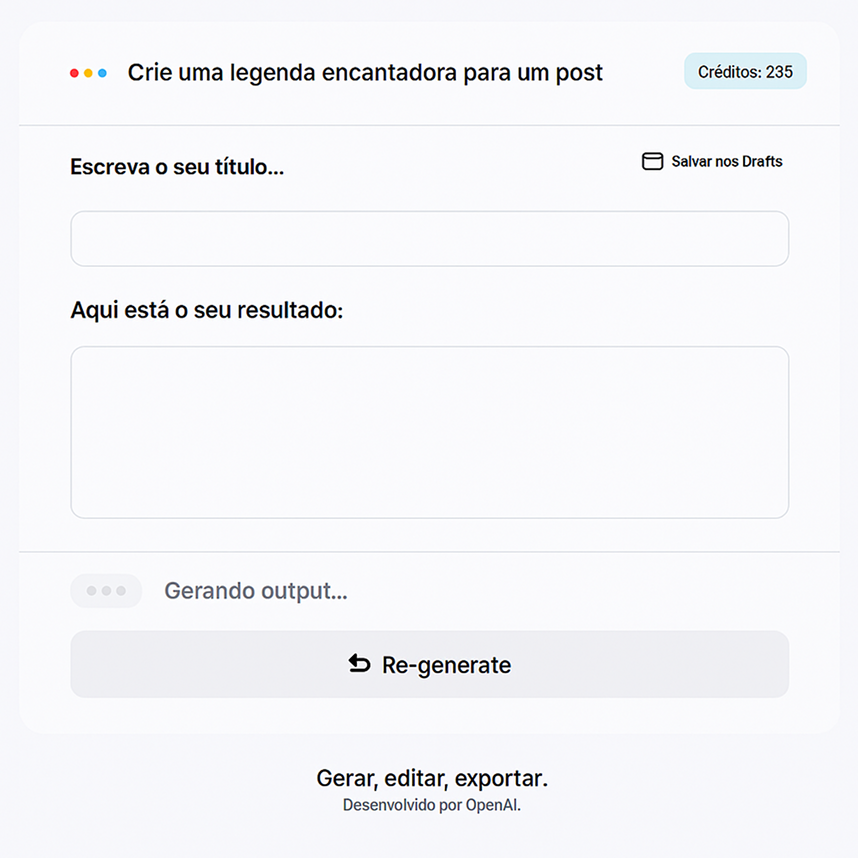Click the three-dot loading indicator pill
Viewport: 858px width, 858px height.
pos(106,591)
